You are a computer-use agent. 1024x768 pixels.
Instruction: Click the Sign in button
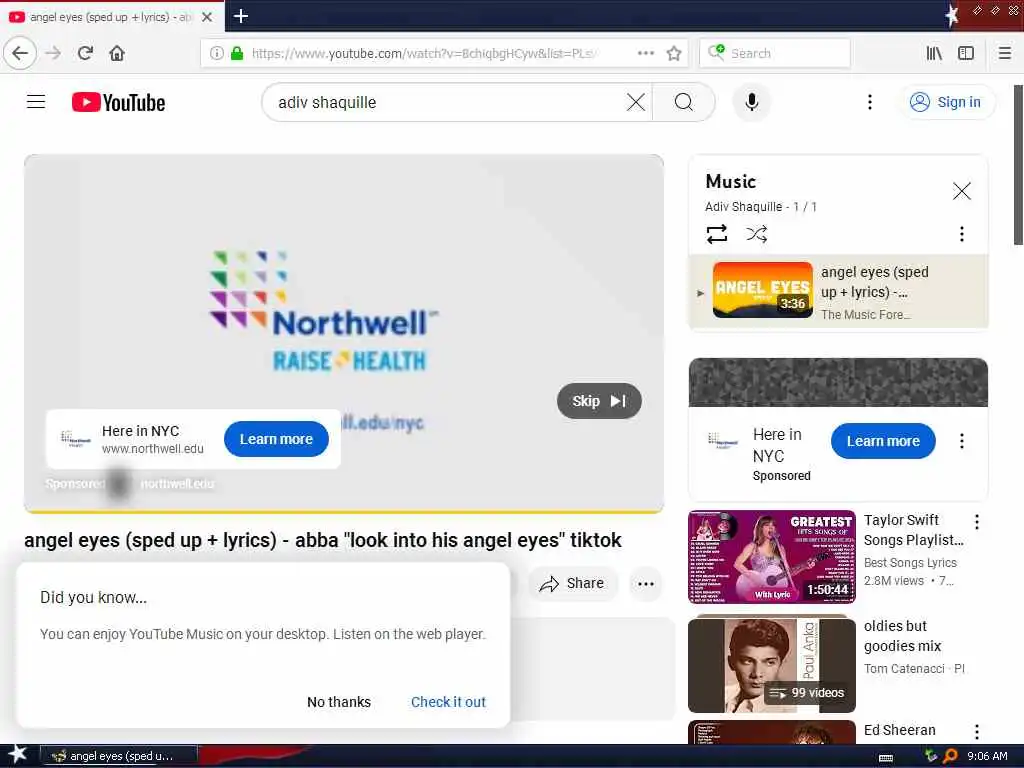946,102
